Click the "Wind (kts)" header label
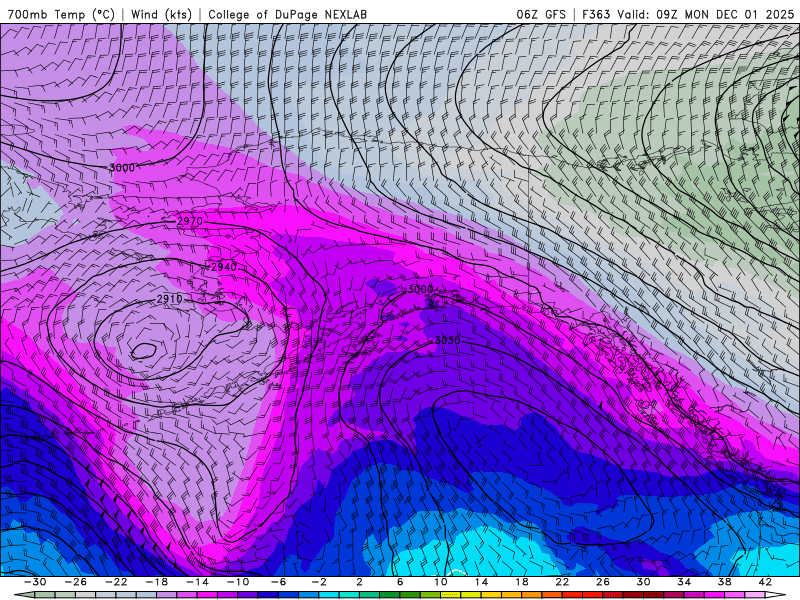This screenshot has height=600, width=800. click(161, 14)
